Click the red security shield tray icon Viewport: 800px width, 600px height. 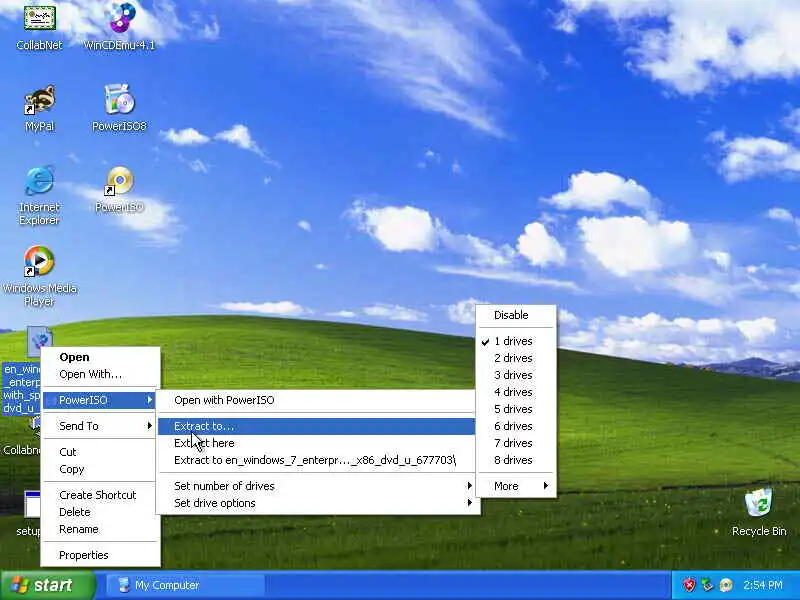689,585
